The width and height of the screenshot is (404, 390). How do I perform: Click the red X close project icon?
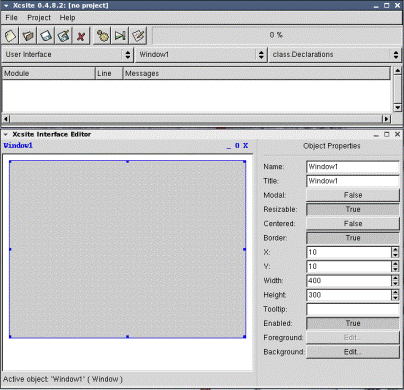(81, 35)
